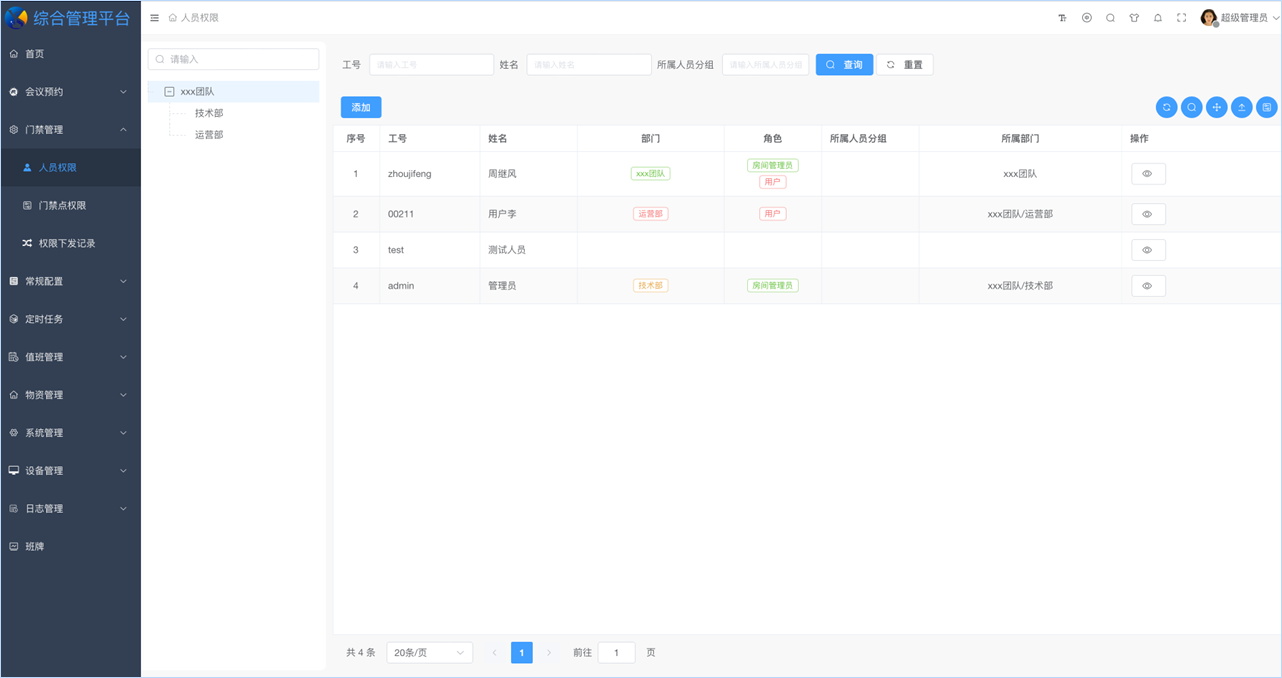Open the theme shirt icon settings
This screenshot has height=678, width=1282.
pos(1134,18)
